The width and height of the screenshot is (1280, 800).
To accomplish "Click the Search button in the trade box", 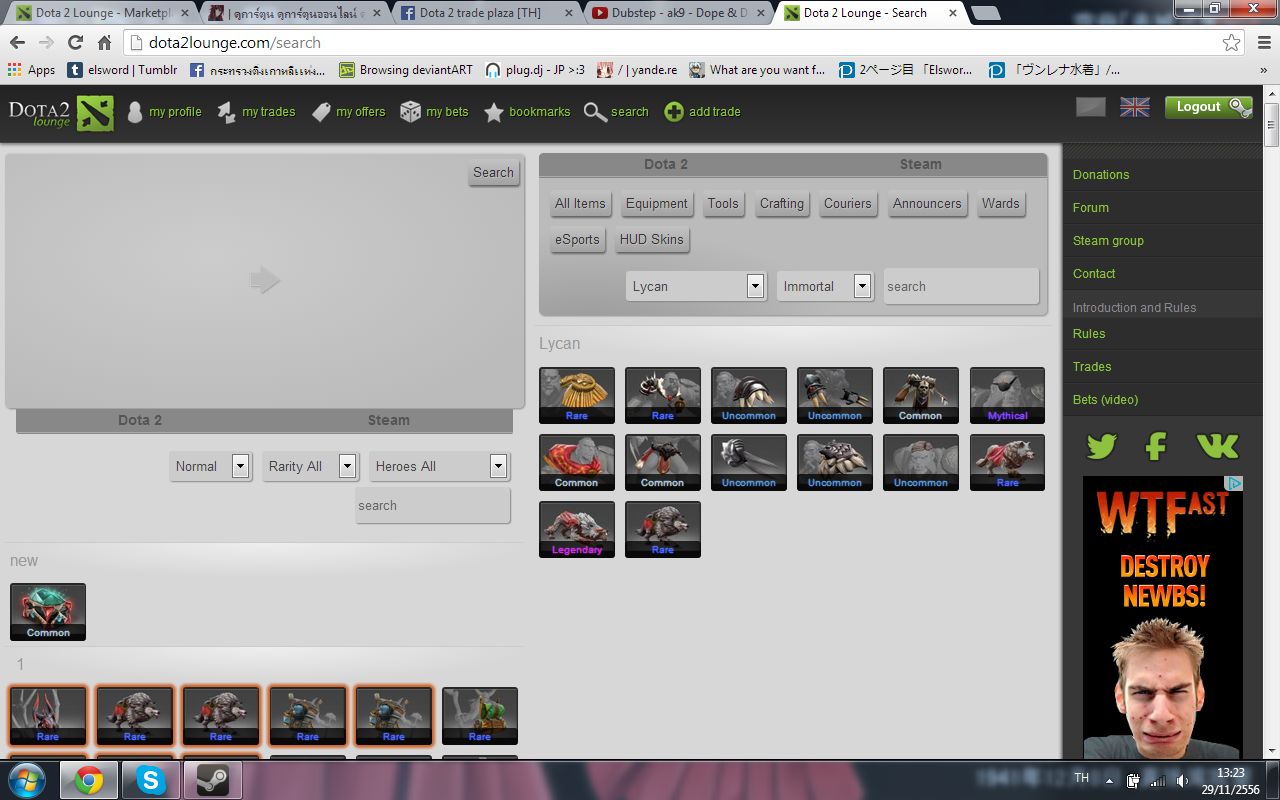I will click(x=493, y=173).
